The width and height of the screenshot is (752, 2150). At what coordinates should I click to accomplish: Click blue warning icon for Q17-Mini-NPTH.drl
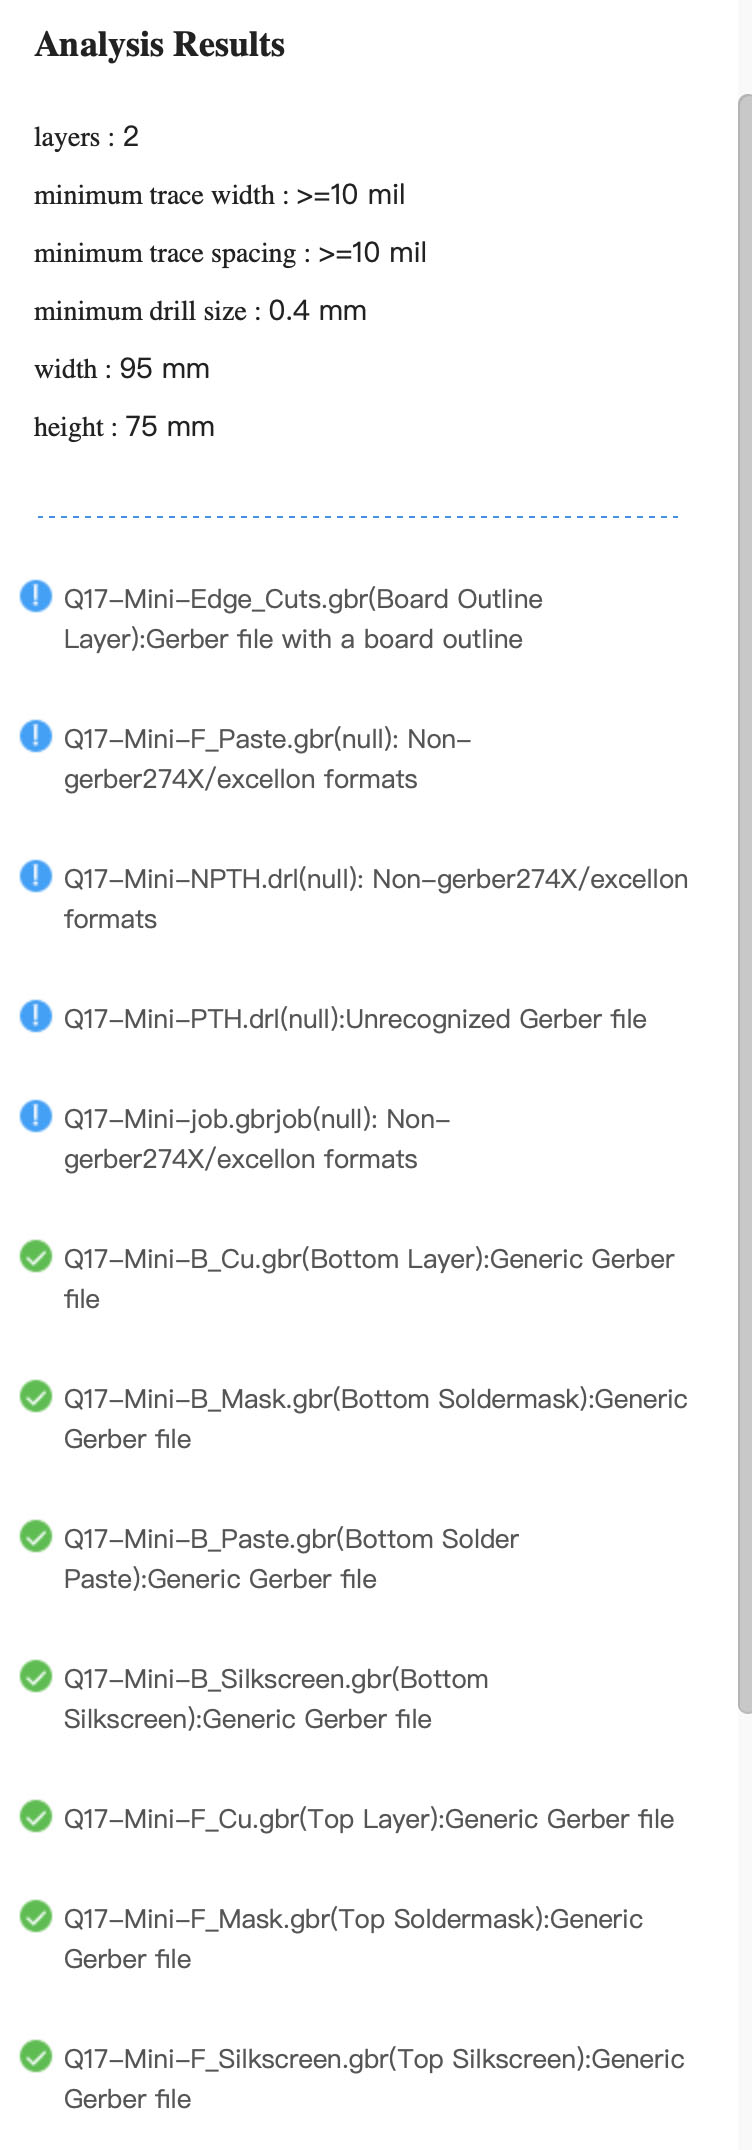pos(36,877)
